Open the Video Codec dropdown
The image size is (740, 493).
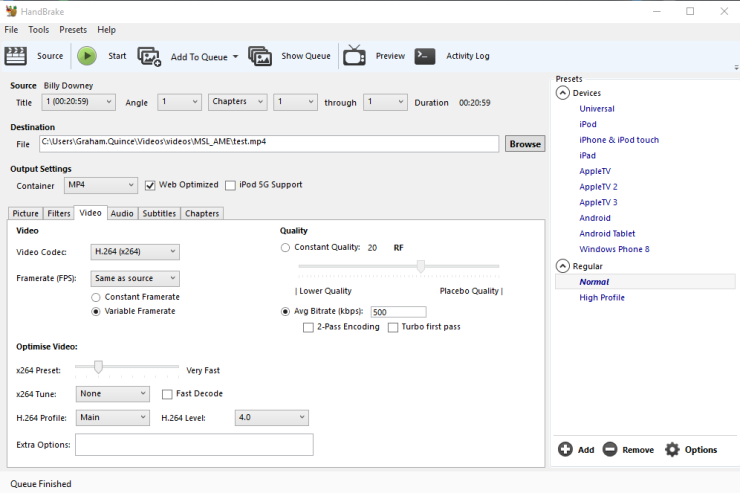[x=135, y=252]
